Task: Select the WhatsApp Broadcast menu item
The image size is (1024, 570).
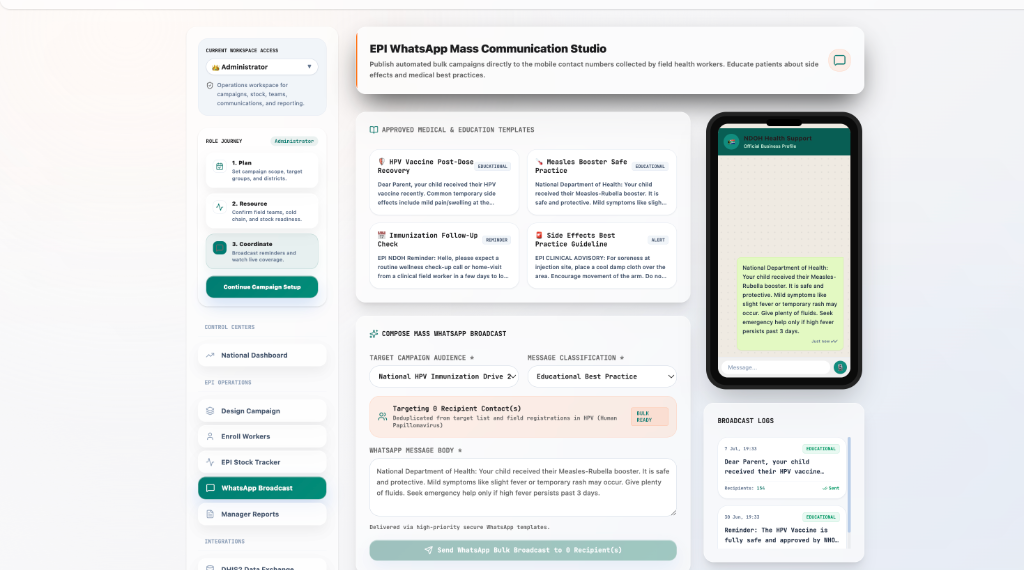Action: point(262,488)
